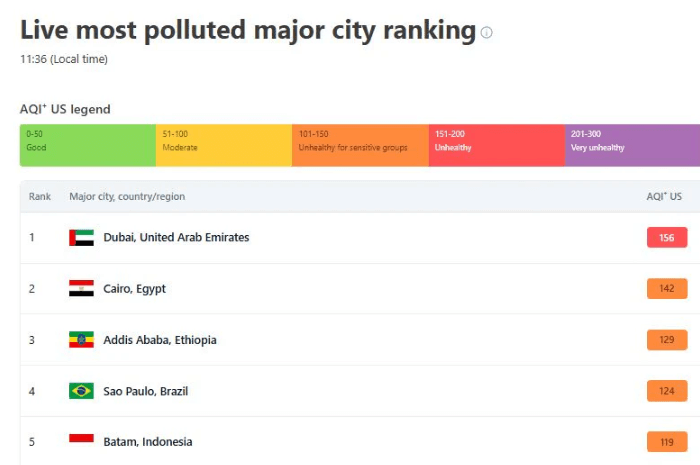Select Addis Ababa, Ethiopia in the ranking
Viewport: 700px width, 465px height.
coord(159,340)
